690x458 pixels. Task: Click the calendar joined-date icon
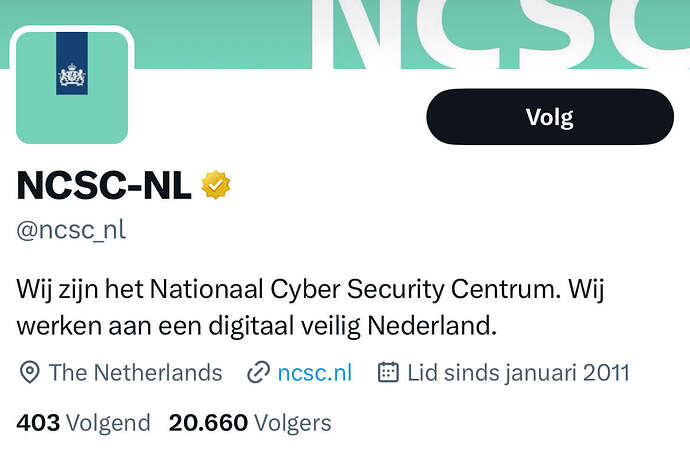coord(388,372)
